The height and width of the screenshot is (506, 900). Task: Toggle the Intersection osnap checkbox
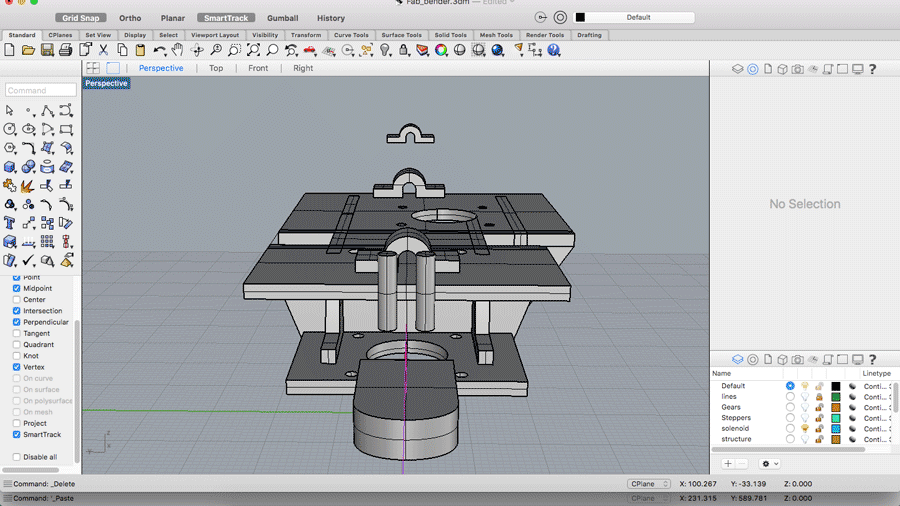(x=17, y=311)
